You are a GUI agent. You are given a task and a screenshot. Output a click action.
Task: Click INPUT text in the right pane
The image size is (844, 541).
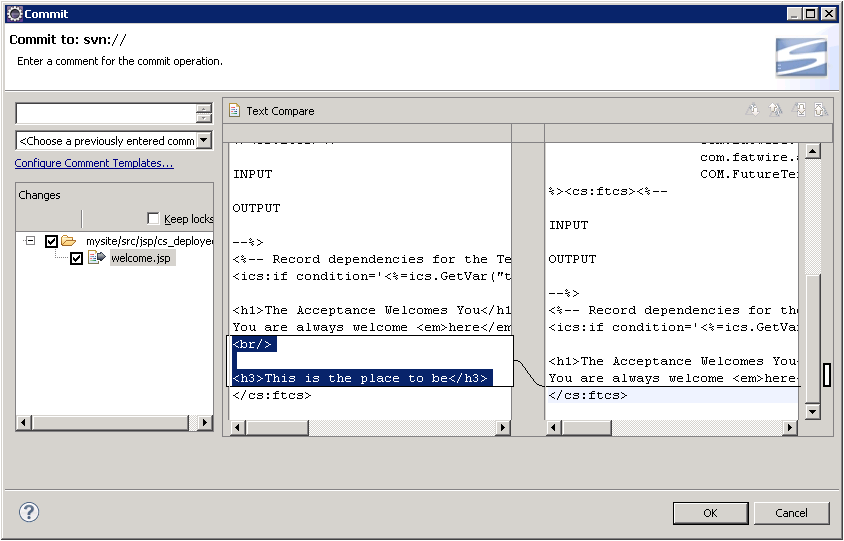(568, 226)
